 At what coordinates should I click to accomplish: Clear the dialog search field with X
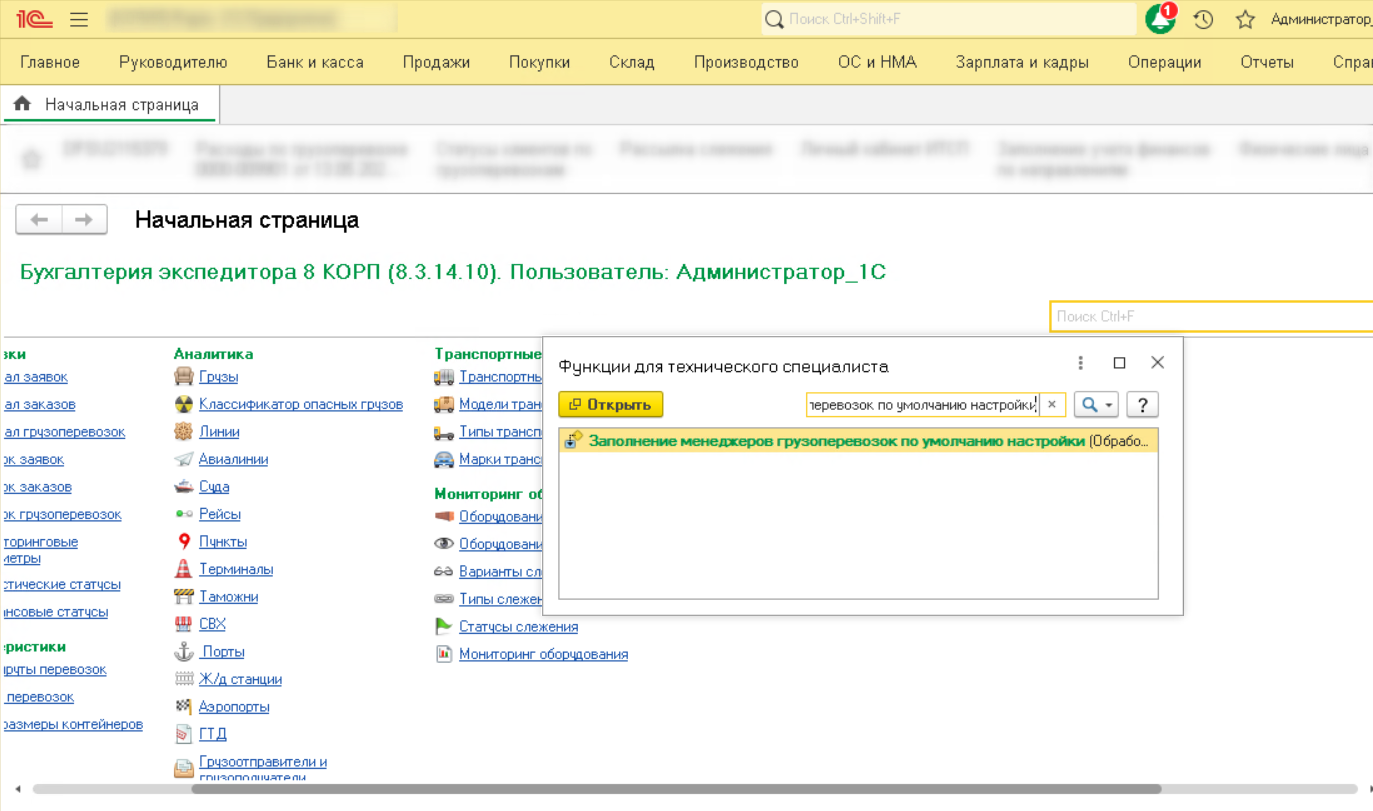[1052, 405]
